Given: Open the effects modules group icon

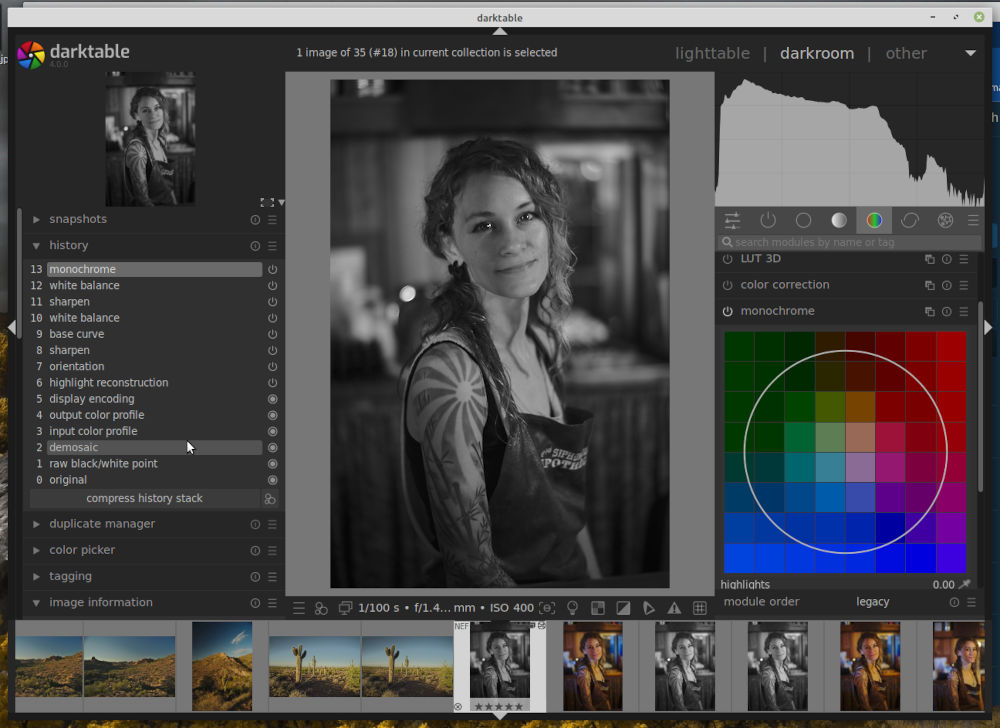Looking at the screenshot, I should (x=945, y=221).
